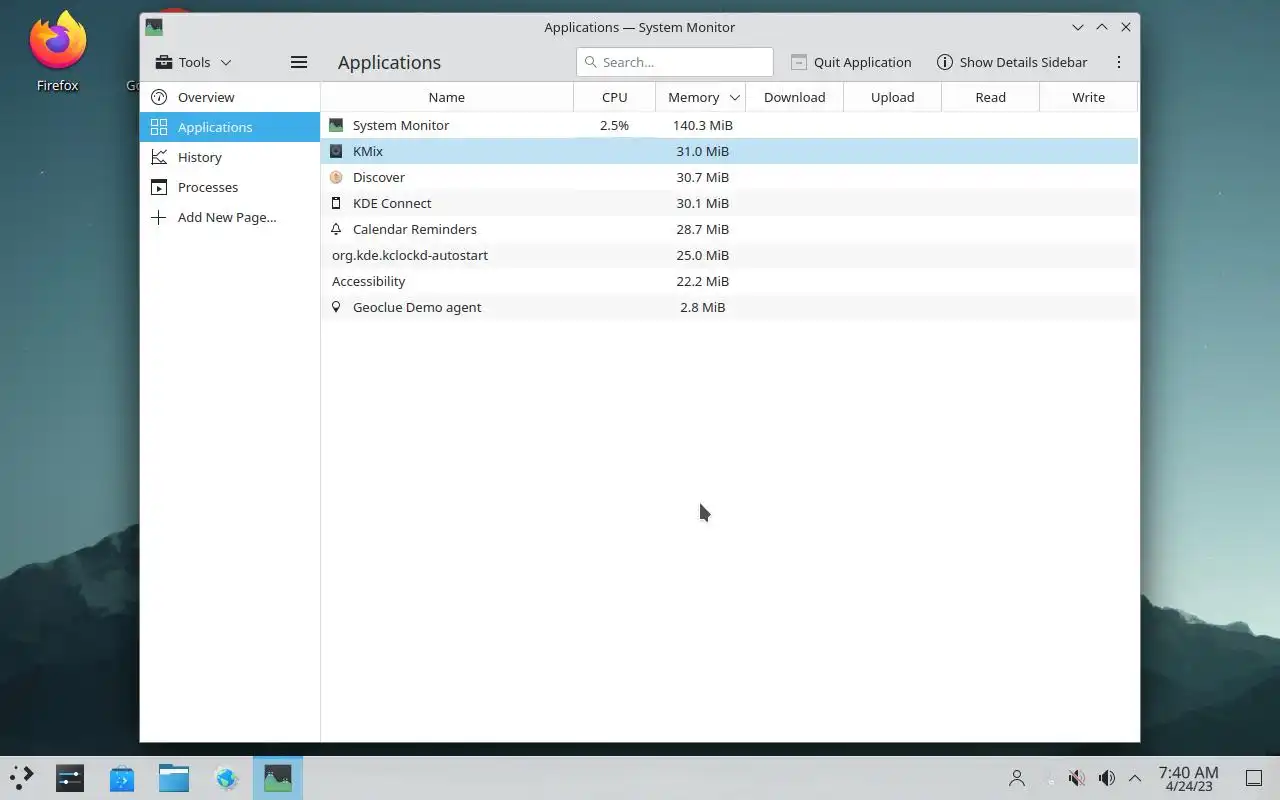Click the user icon in system tray
Screen dimensions: 1280x800
point(1017,778)
